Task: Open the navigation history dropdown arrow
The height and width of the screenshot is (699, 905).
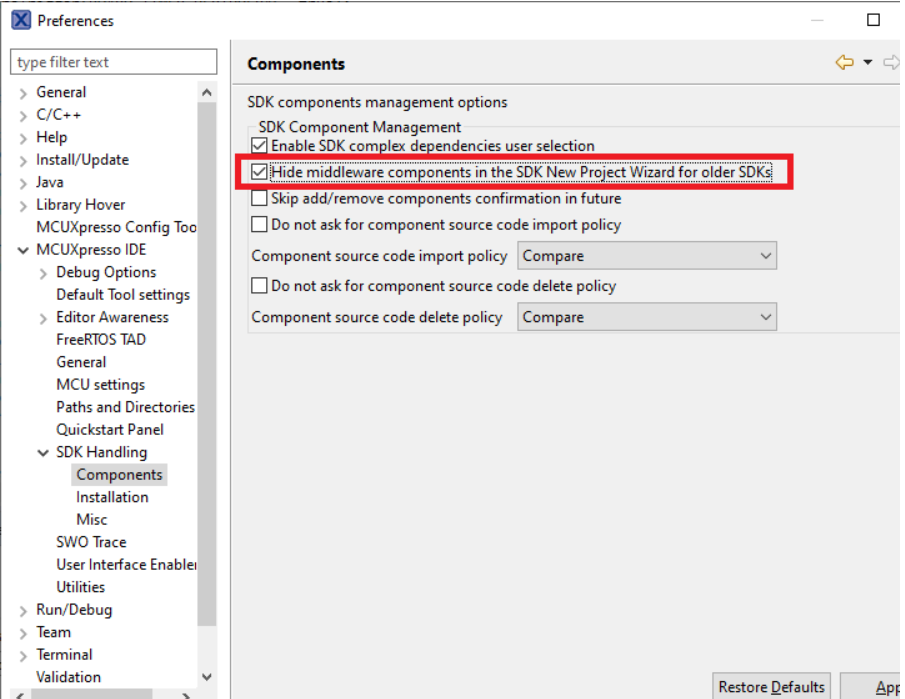Action: [868, 63]
